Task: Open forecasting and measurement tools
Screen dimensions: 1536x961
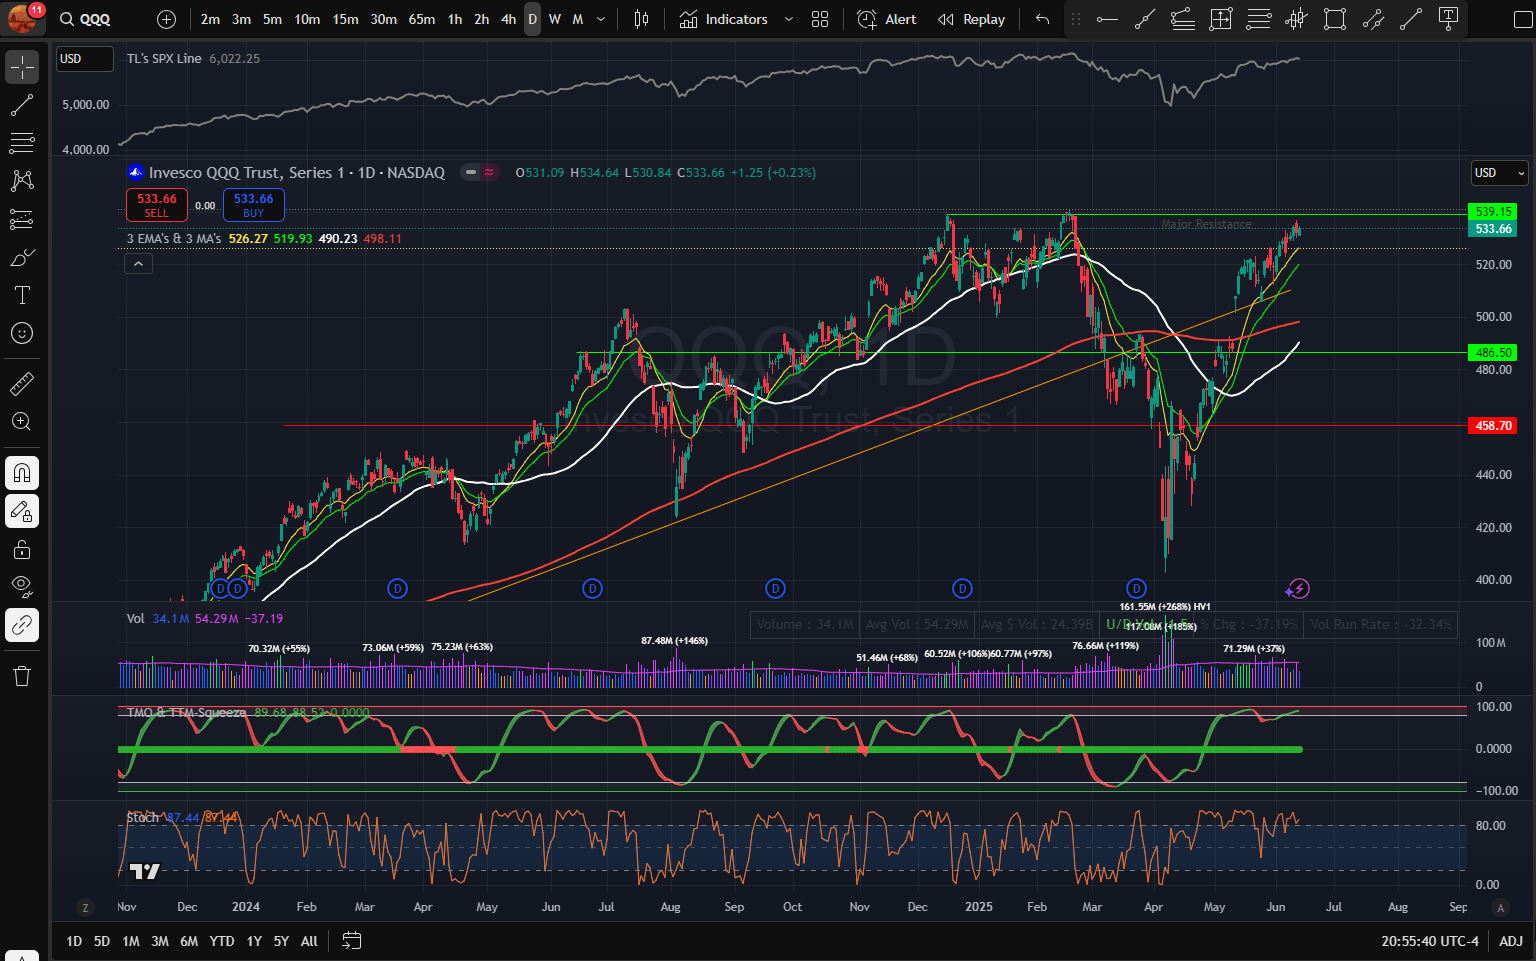Action: click(x=22, y=219)
